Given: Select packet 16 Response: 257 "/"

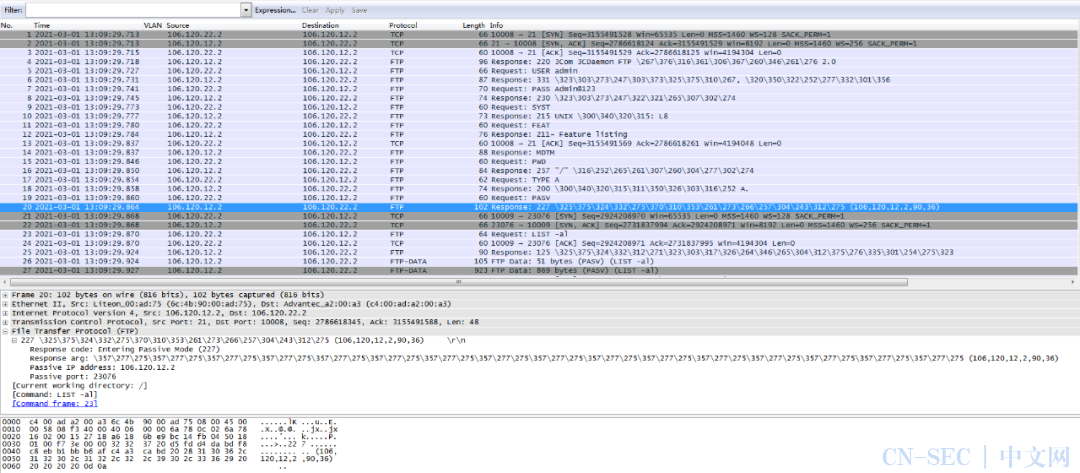Looking at the screenshot, I should click(540, 170).
